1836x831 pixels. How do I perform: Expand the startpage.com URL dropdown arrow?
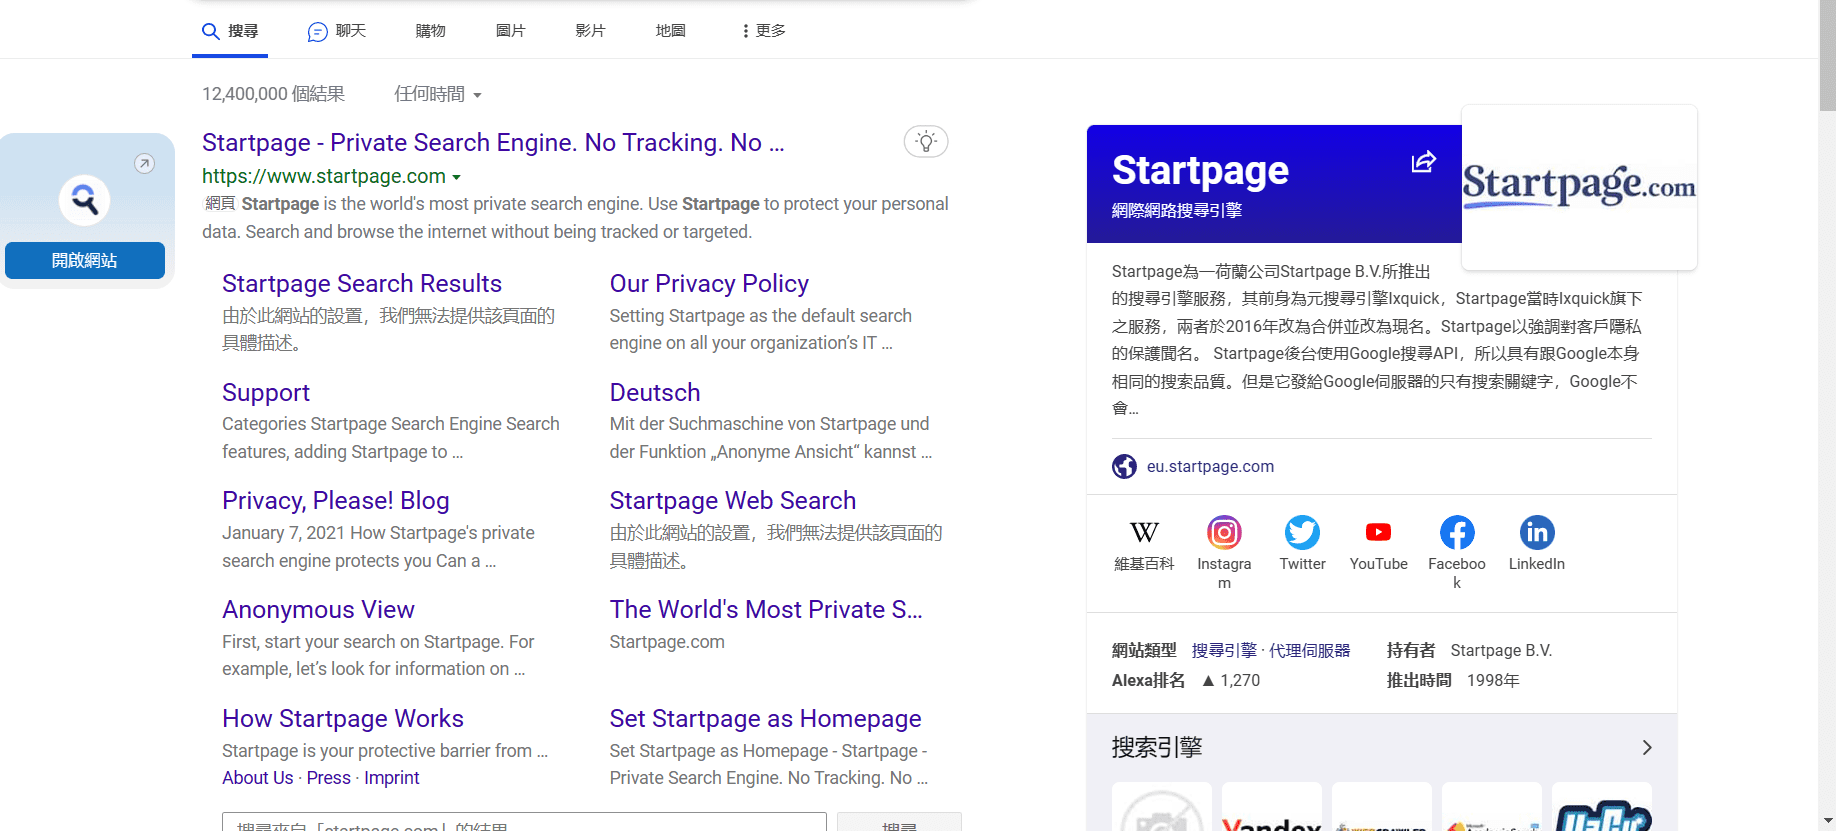(x=457, y=177)
